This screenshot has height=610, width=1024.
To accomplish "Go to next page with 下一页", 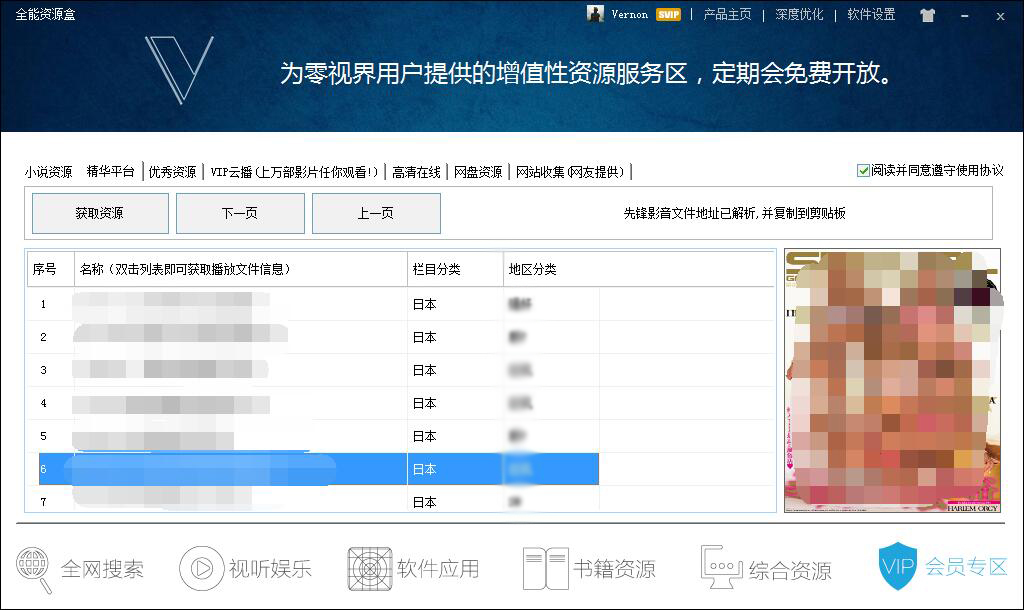I will point(240,213).
